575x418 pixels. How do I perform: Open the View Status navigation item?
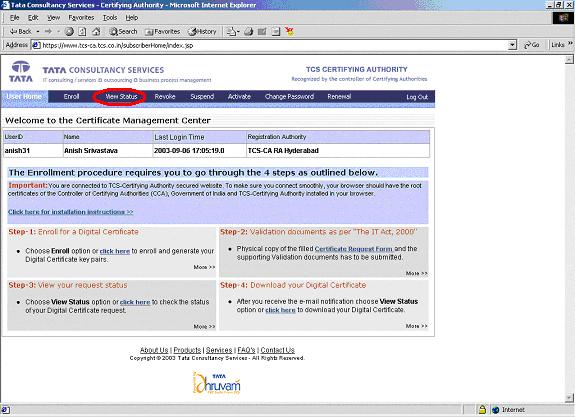[x=121, y=97]
